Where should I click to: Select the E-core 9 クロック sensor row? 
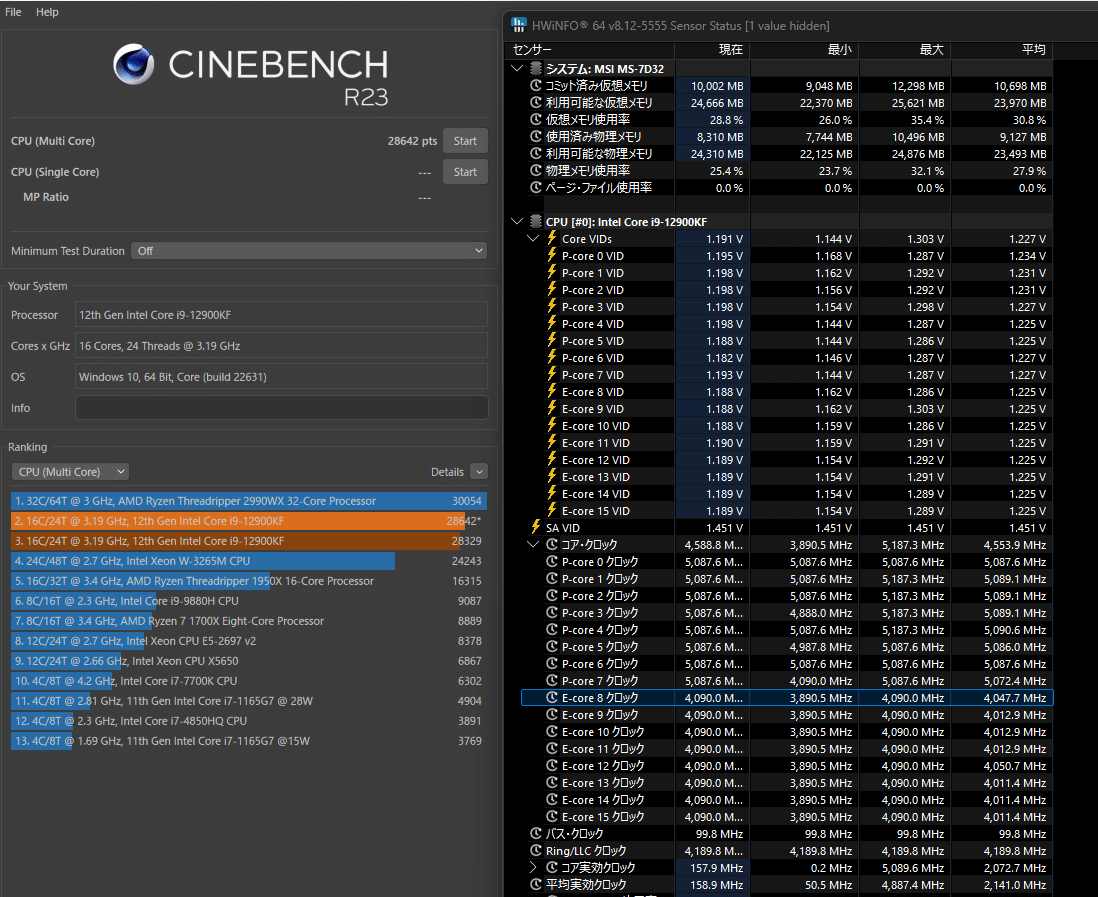click(x=787, y=714)
